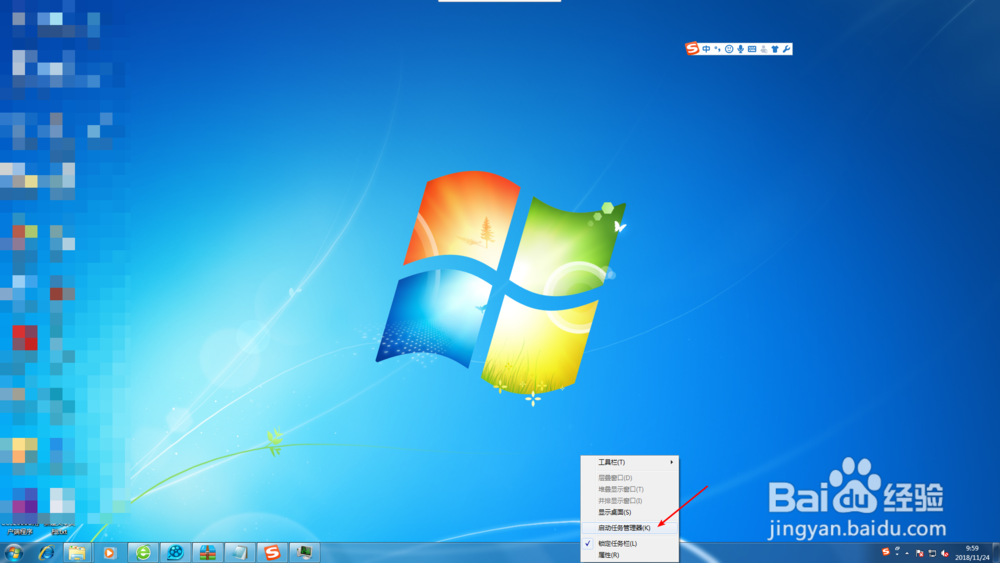Open clock showing 9:59 2018/11/24
The image size is (1000, 563).
(x=972, y=553)
